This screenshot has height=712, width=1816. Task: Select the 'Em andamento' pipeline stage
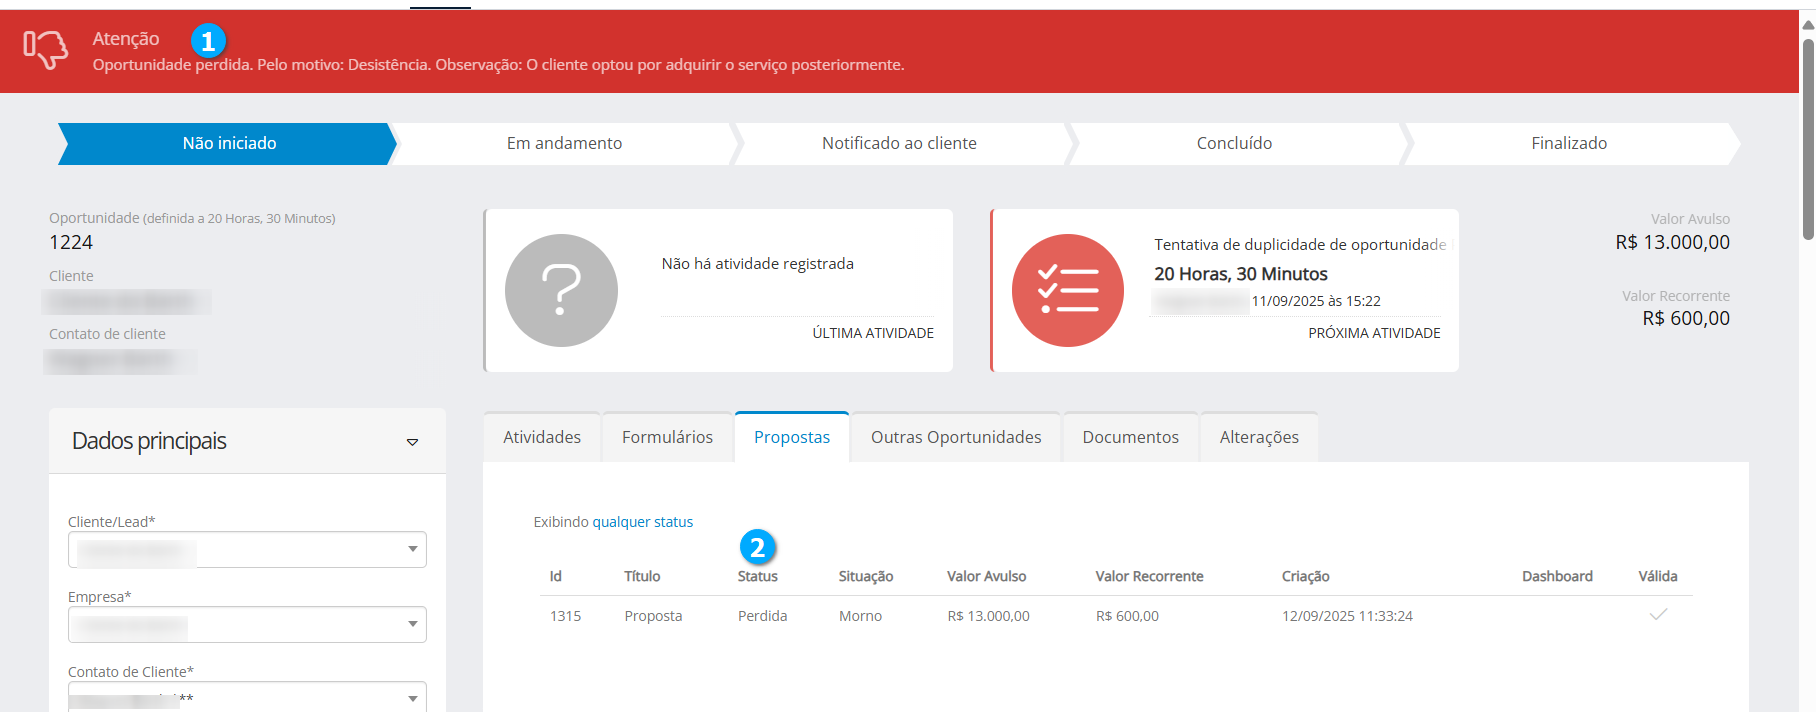pyautogui.click(x=564, y=144)
